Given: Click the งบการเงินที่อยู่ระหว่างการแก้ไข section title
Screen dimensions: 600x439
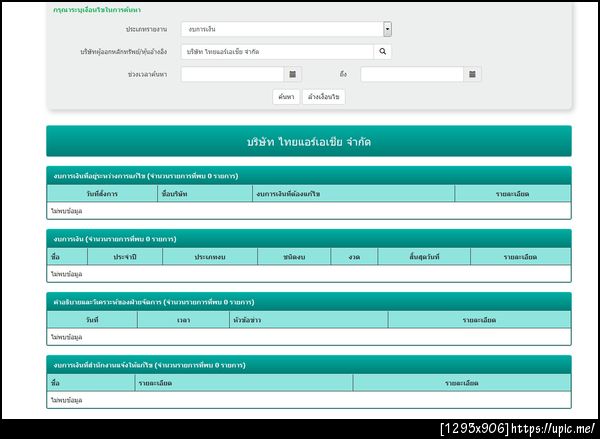Looking at the screenshot, I should tap(146, 176).
